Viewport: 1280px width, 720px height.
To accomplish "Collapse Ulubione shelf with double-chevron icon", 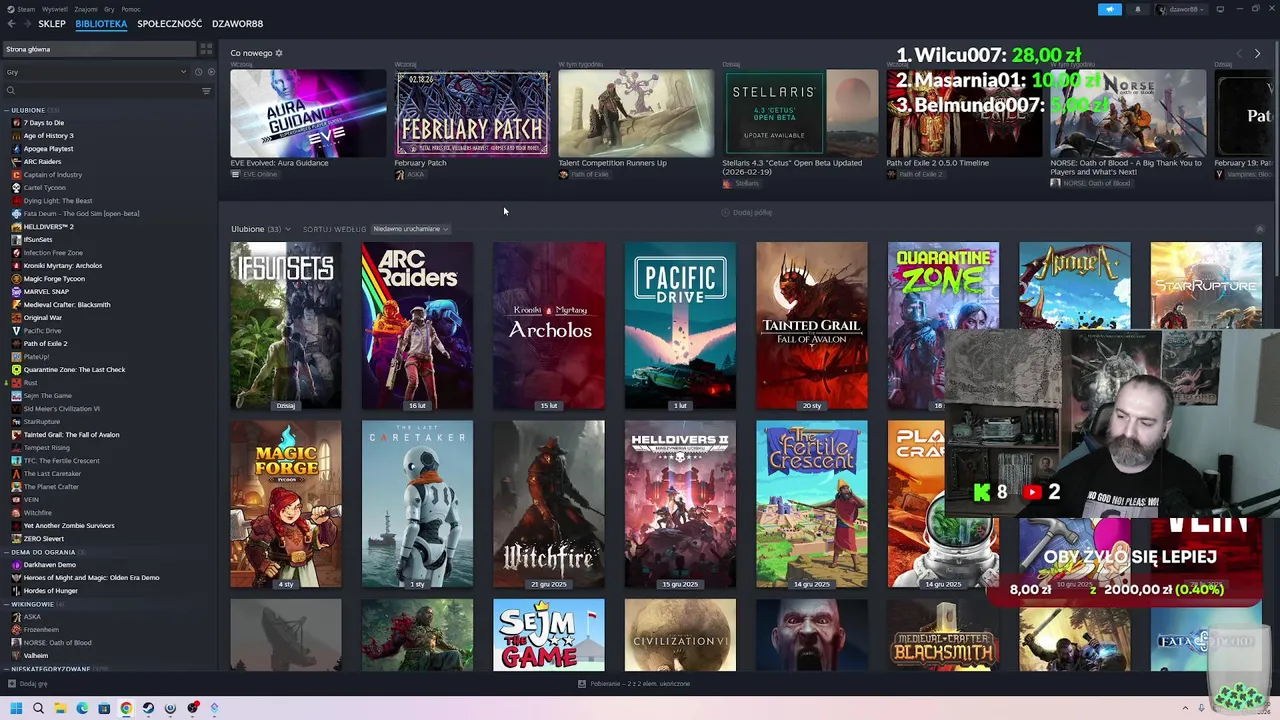I will tap(1259, 229).
